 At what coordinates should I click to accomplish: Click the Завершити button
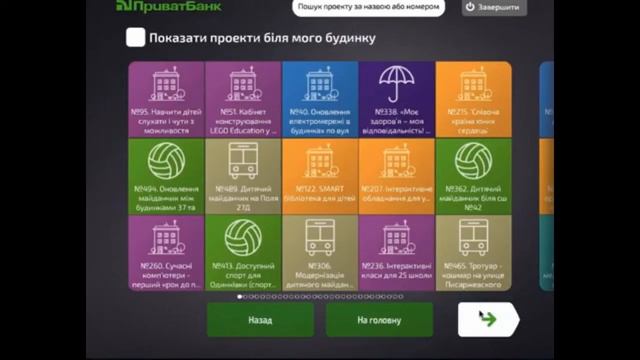click(494, 7)
